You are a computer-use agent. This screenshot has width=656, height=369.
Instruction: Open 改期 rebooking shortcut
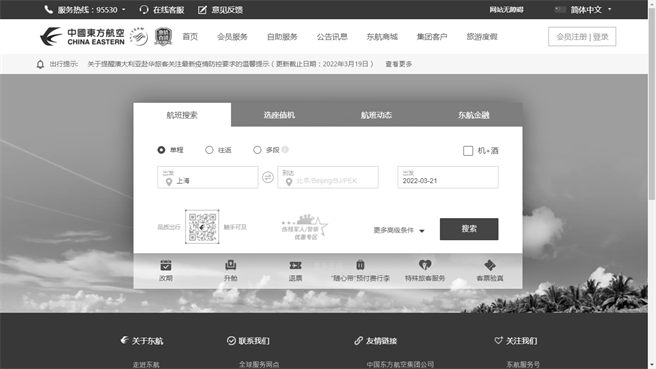[x=166, y=270]
